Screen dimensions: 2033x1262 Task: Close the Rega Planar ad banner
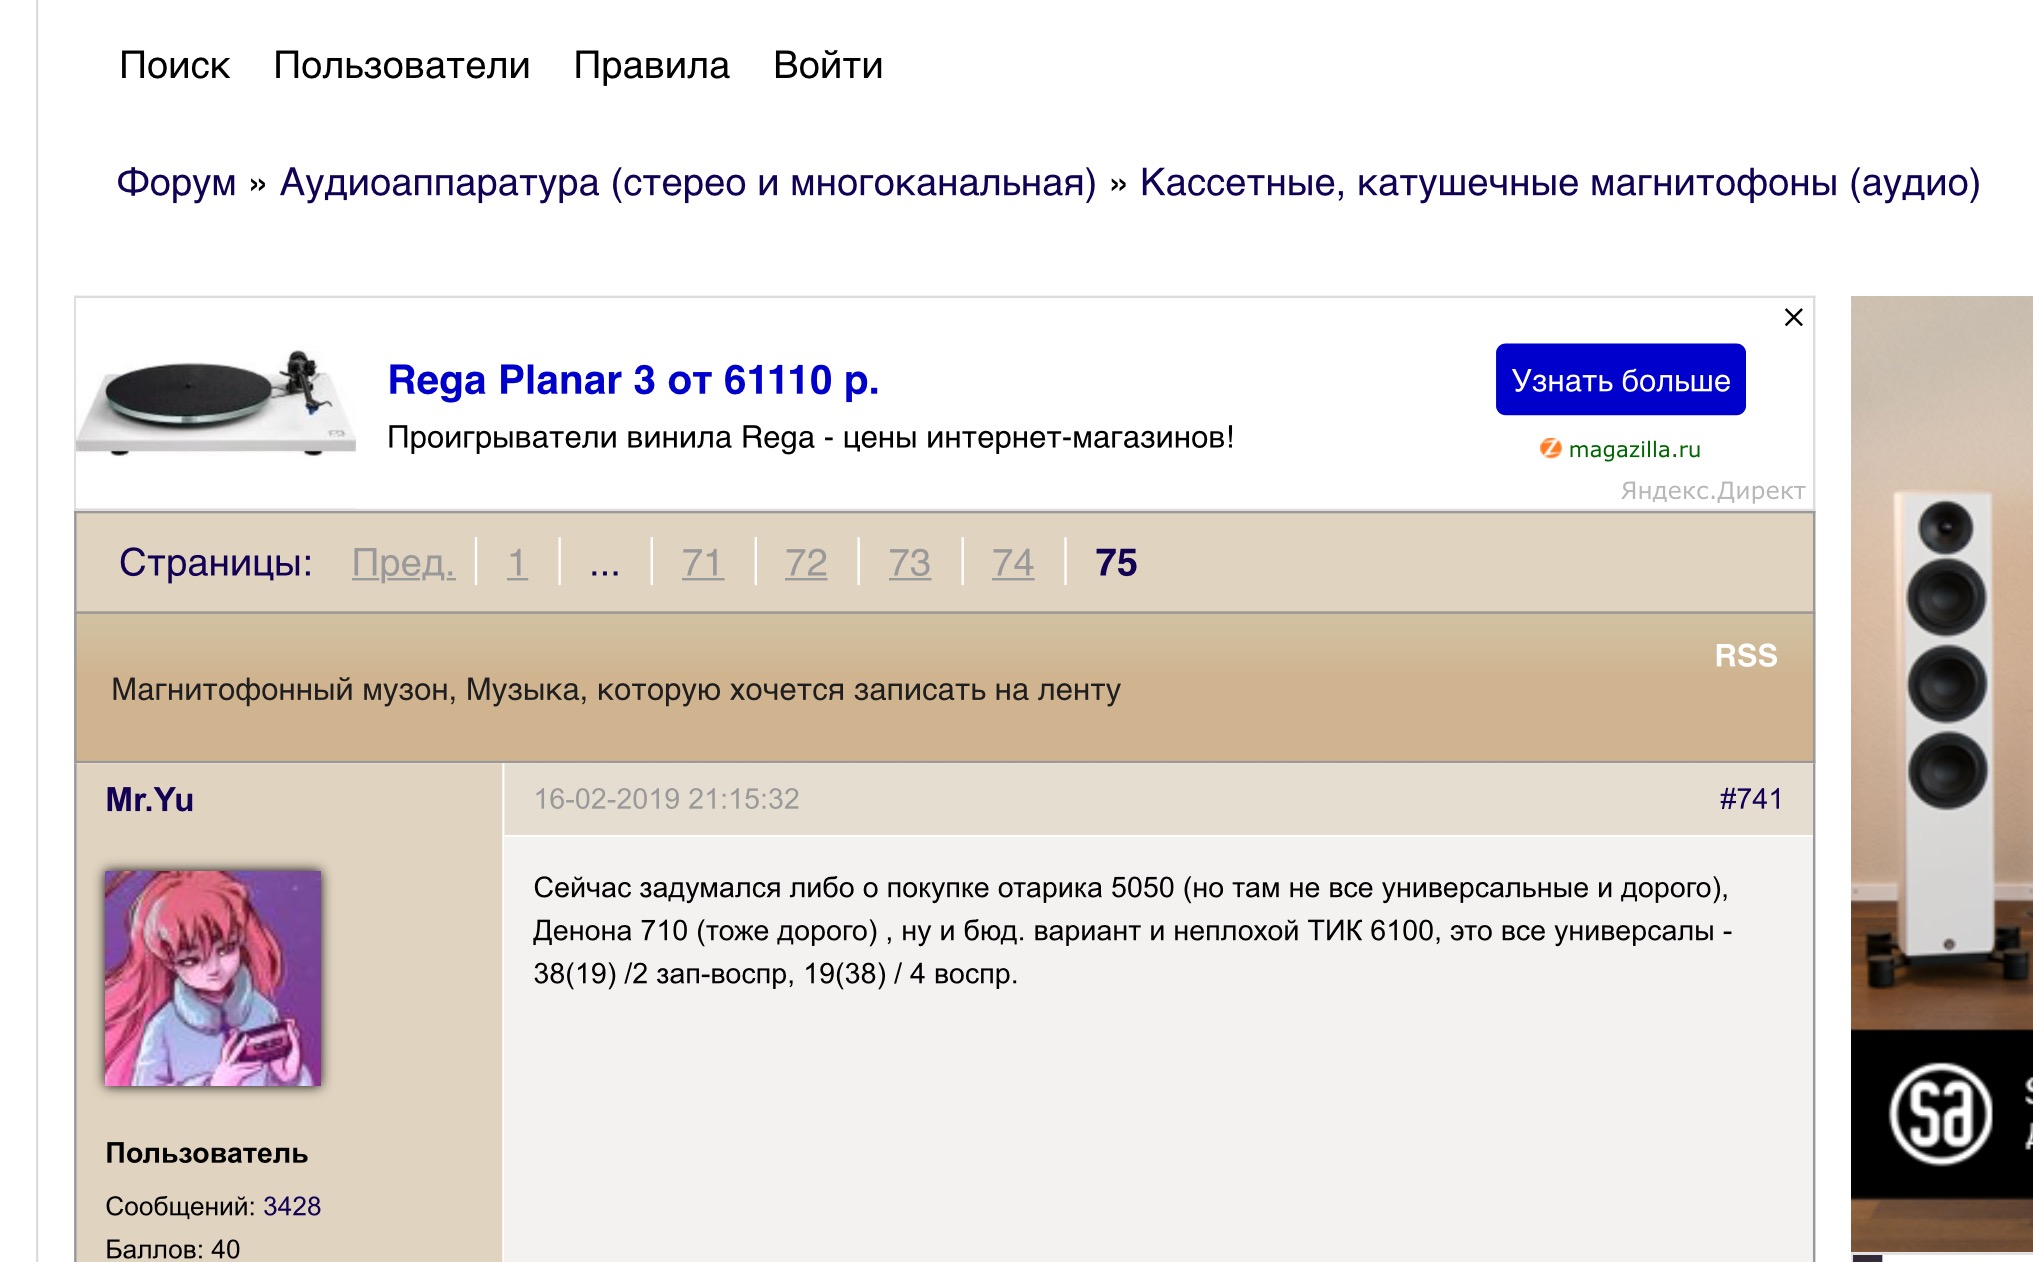coord(1793,318)
